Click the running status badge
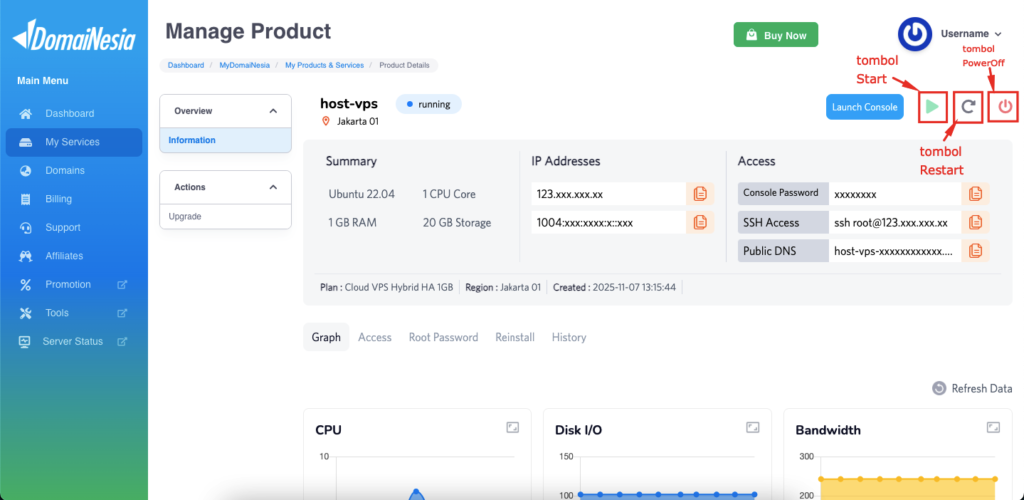 [428, 104]
